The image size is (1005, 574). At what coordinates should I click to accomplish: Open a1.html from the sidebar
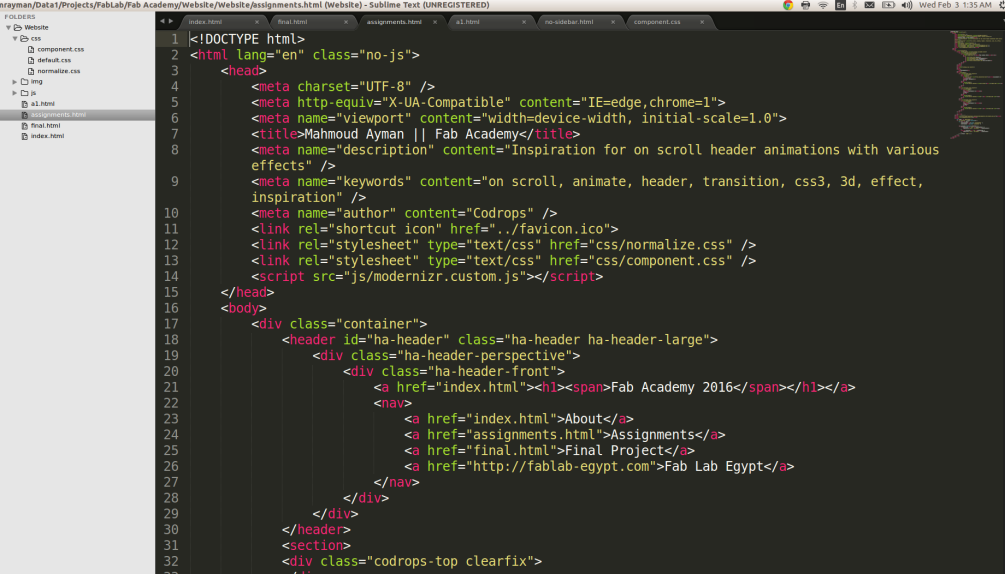click(x=42, y=104)
